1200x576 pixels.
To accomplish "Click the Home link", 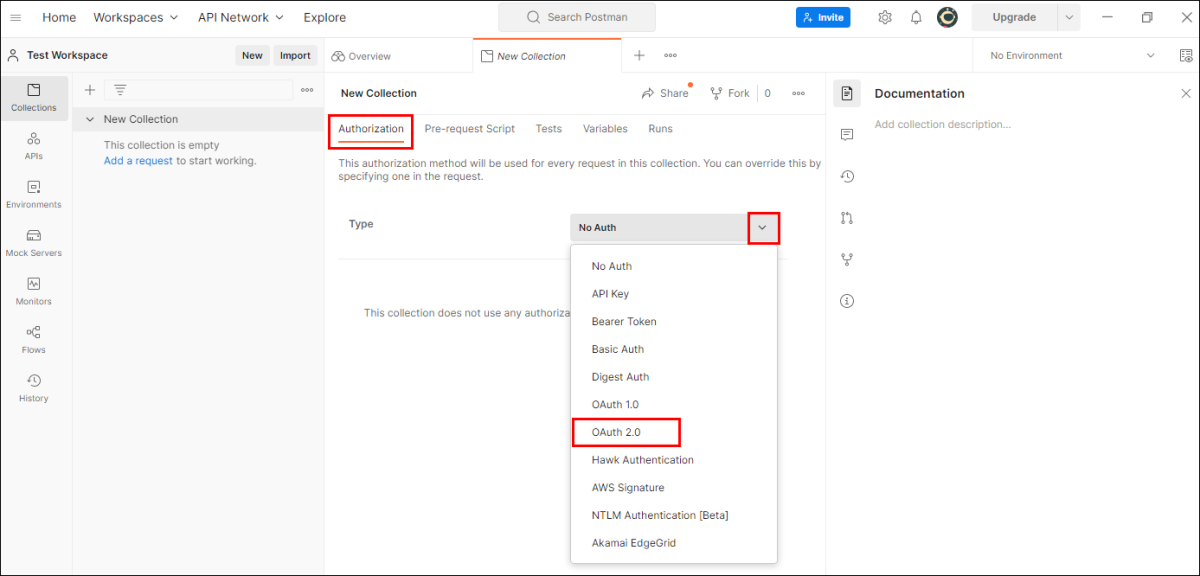I will coord(59,17).
